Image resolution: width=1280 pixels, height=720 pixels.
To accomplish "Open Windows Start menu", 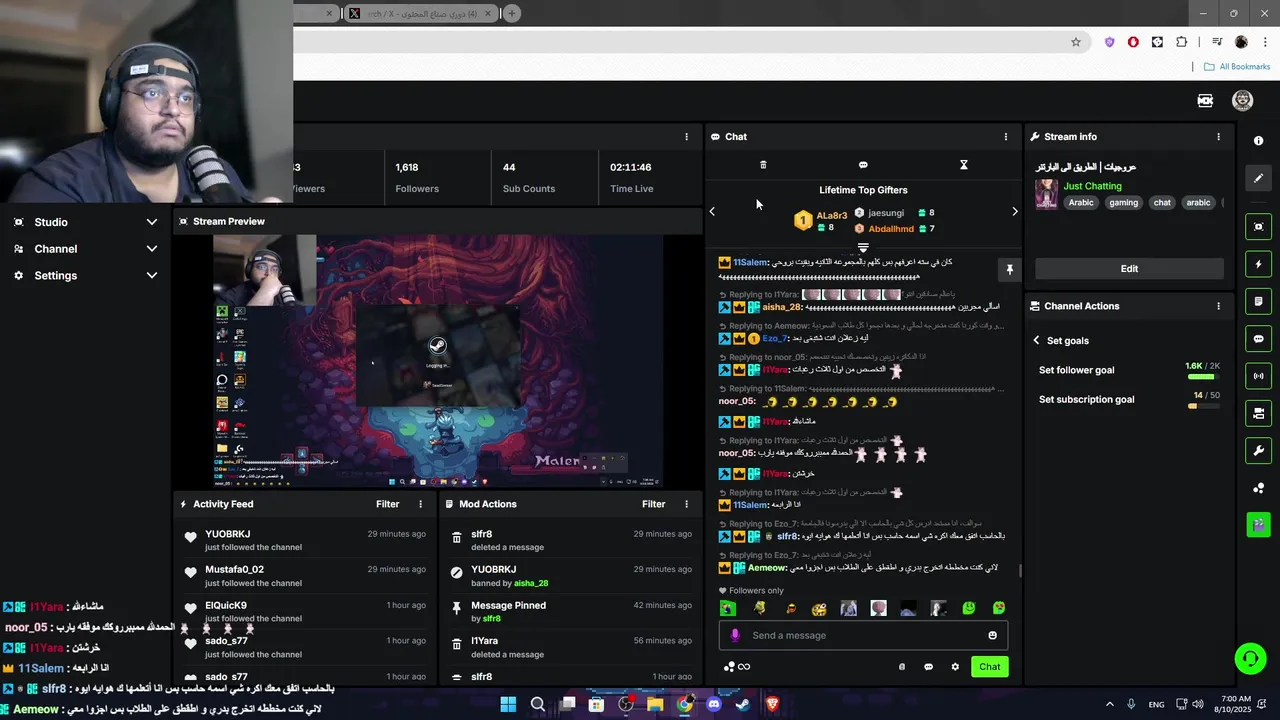I will click(508, 704).
